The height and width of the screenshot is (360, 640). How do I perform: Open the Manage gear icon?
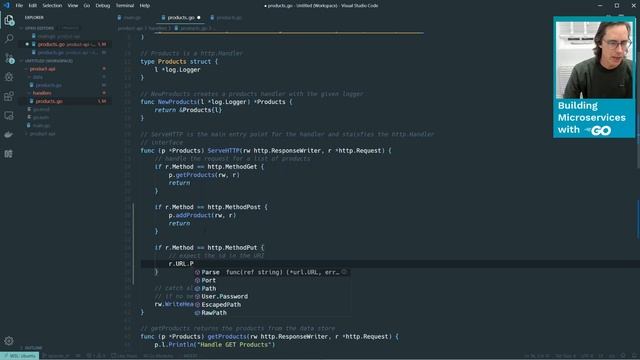pyautogui.click(x=9, y=341)
